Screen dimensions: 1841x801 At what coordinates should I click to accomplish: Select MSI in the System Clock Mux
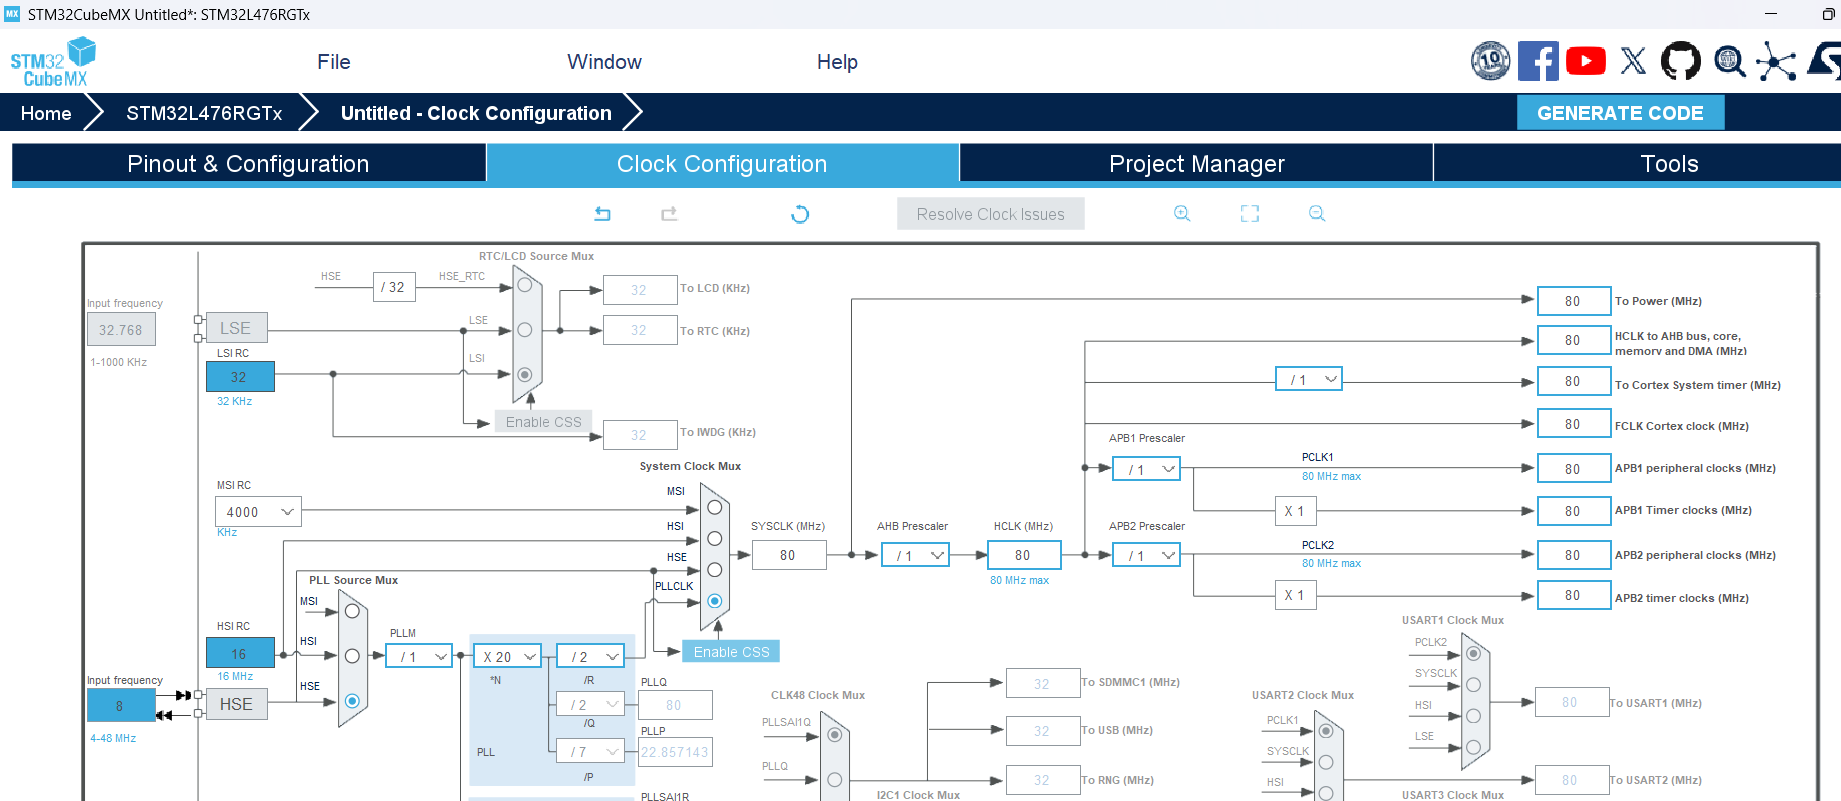pos(714,507)
